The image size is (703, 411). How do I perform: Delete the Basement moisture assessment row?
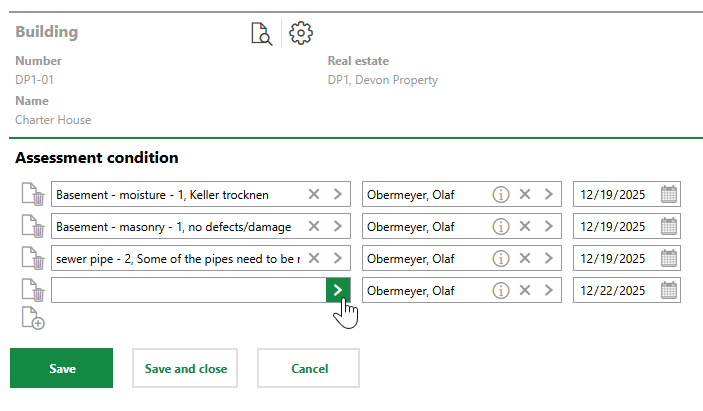coord(32,195)
